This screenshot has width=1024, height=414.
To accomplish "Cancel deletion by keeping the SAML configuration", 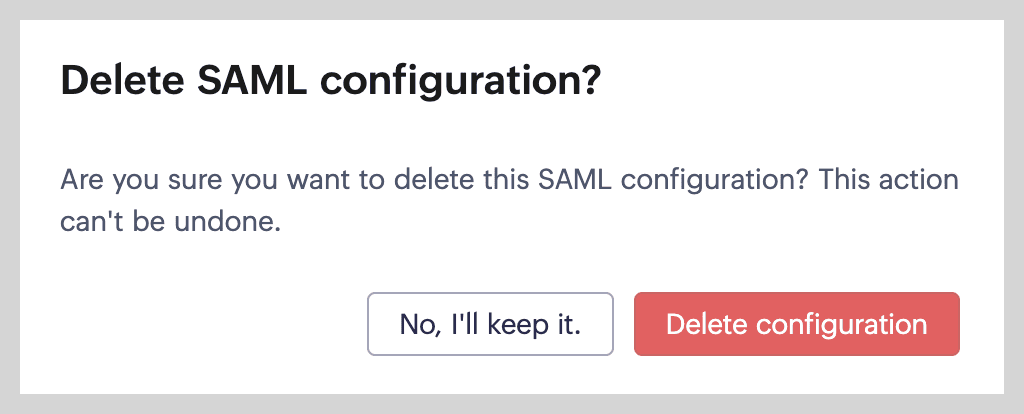I will pyautogui.click(x=490, y=324).
